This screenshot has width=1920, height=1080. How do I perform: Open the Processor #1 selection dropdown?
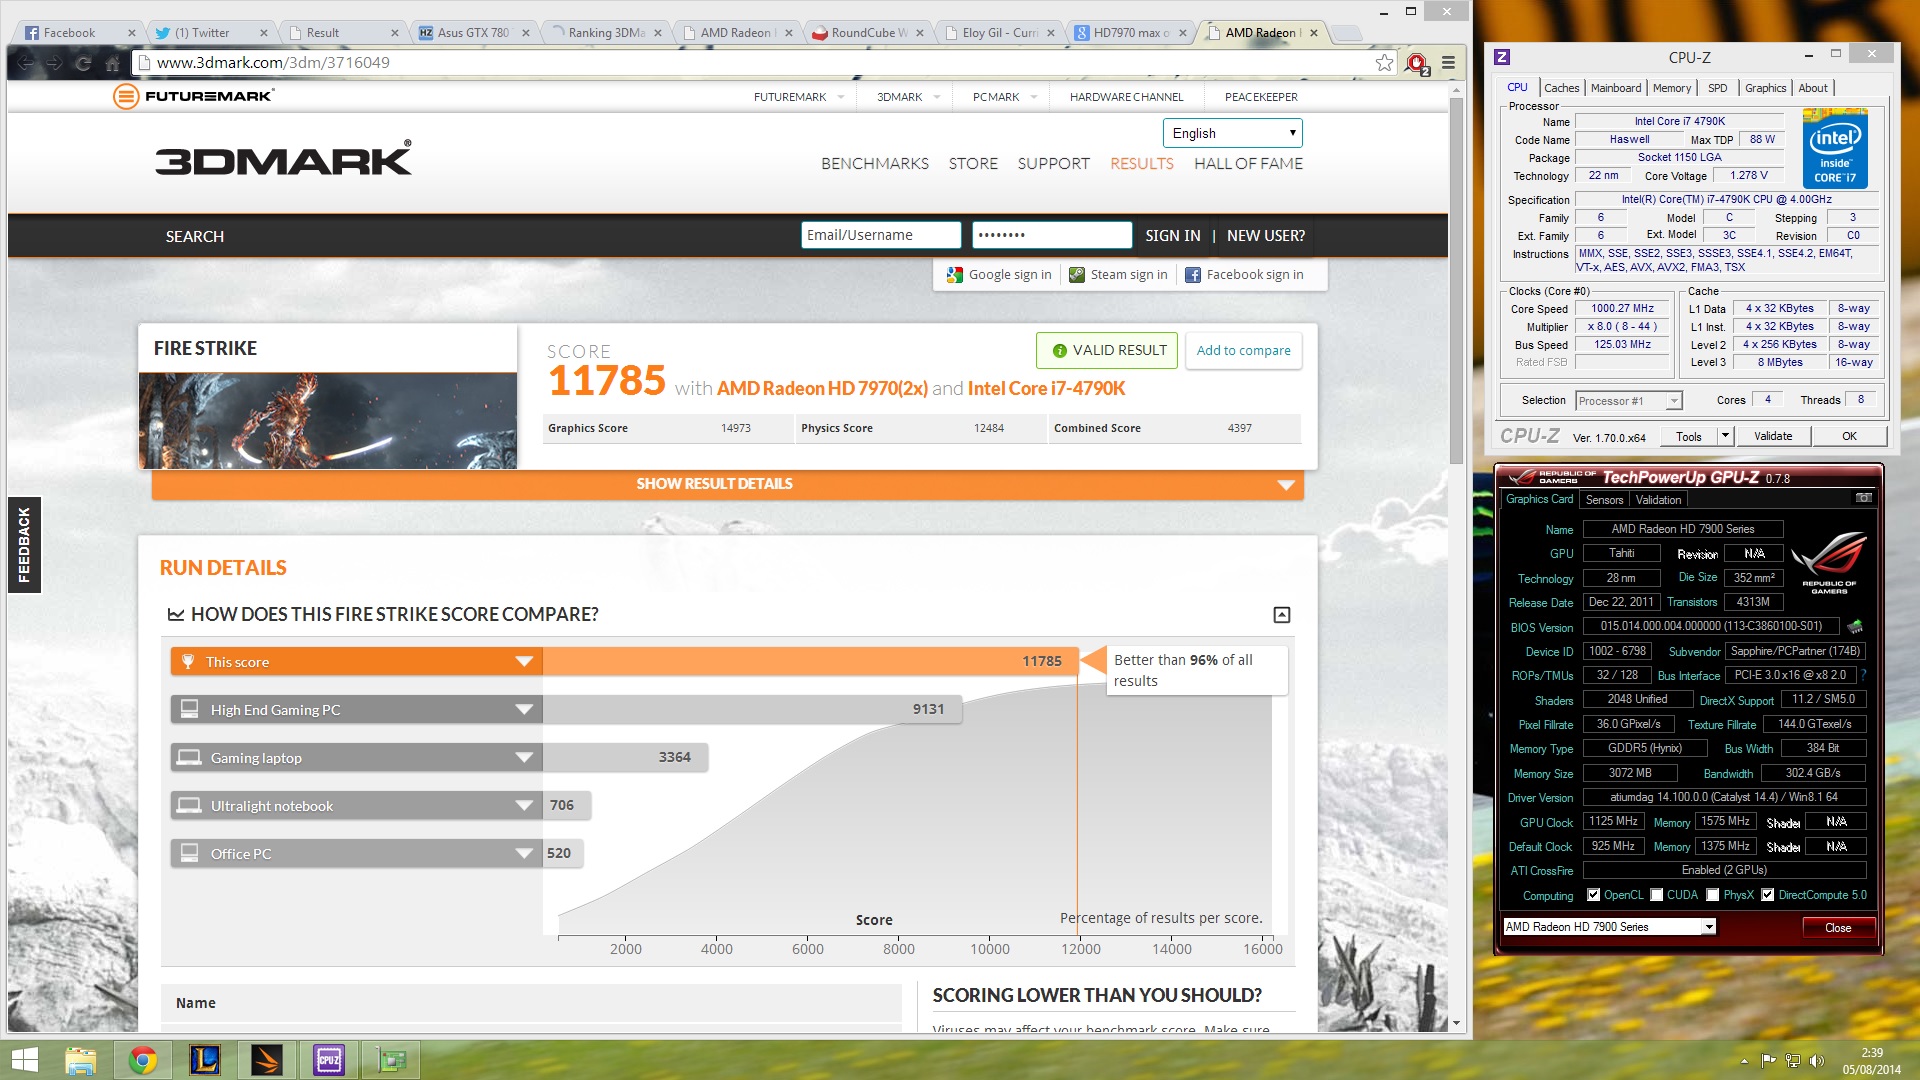coord(1673,401)
